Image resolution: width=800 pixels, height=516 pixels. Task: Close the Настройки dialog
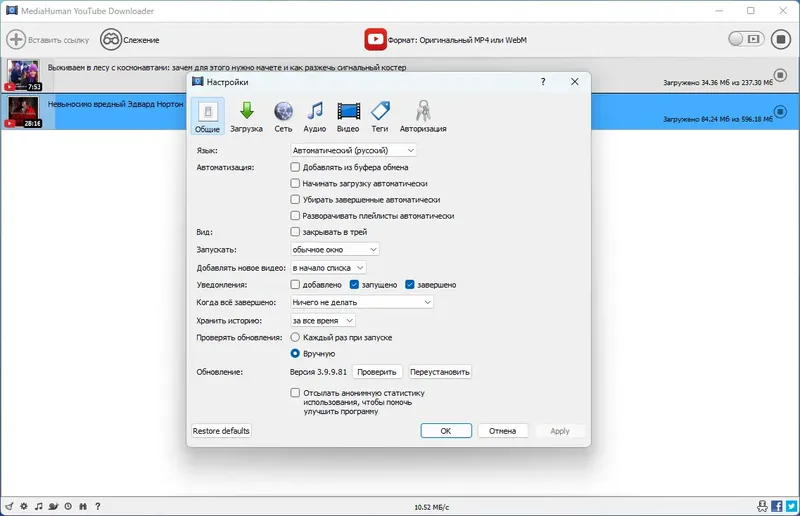point(574,82)
